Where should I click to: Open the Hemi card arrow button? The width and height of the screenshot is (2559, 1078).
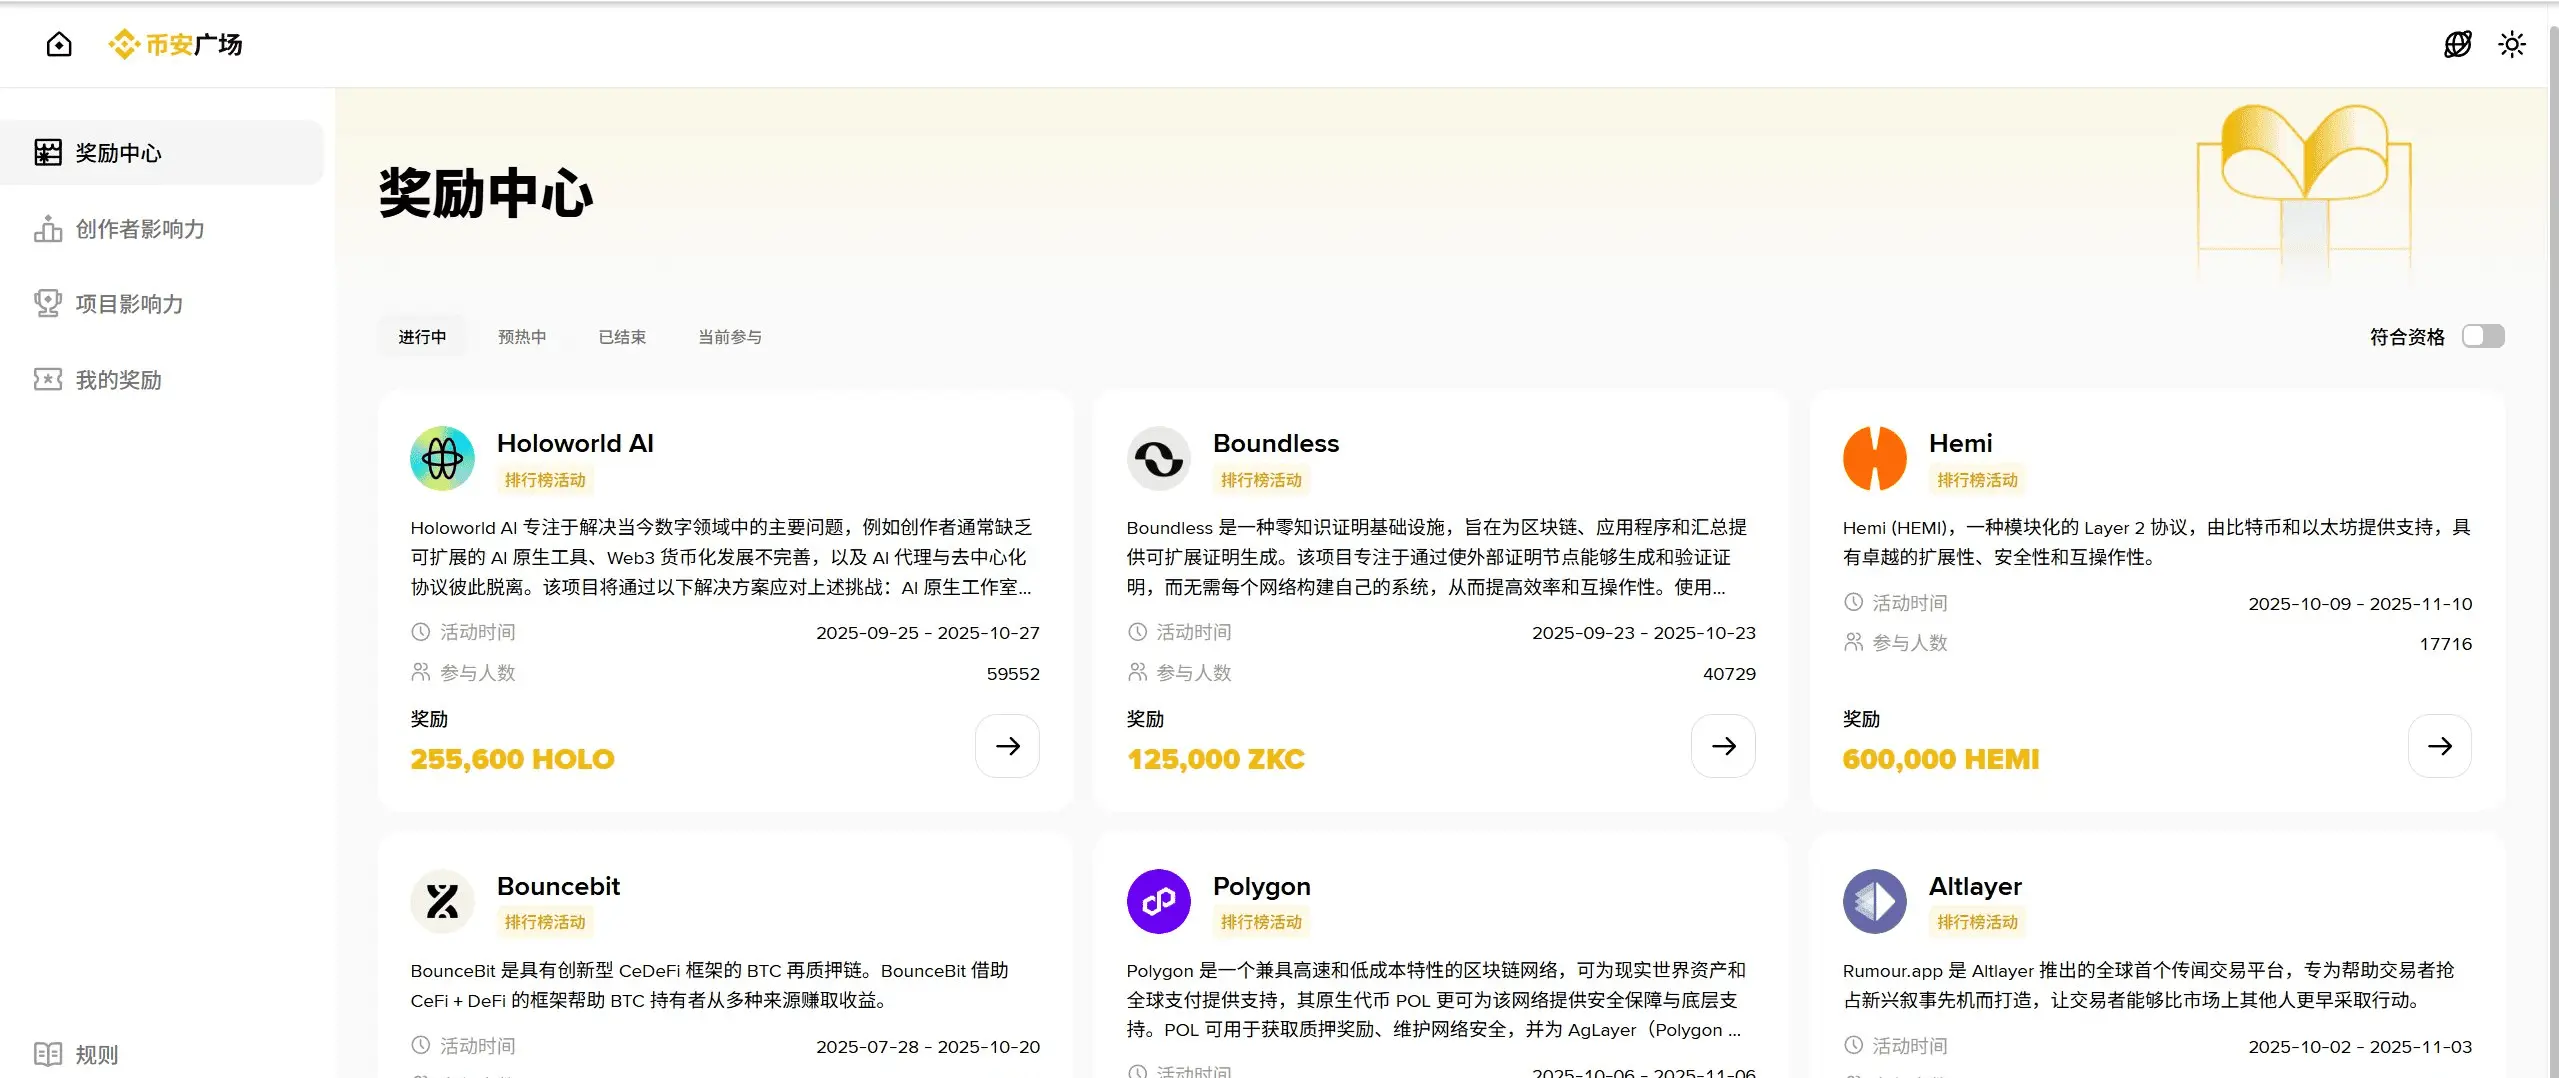tap(2440, 746)
